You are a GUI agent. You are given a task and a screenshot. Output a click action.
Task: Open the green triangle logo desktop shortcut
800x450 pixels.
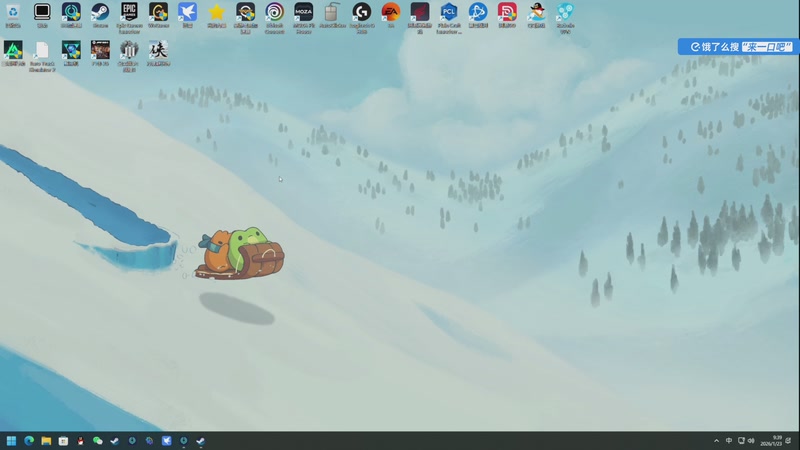click(x=13, y=53)
